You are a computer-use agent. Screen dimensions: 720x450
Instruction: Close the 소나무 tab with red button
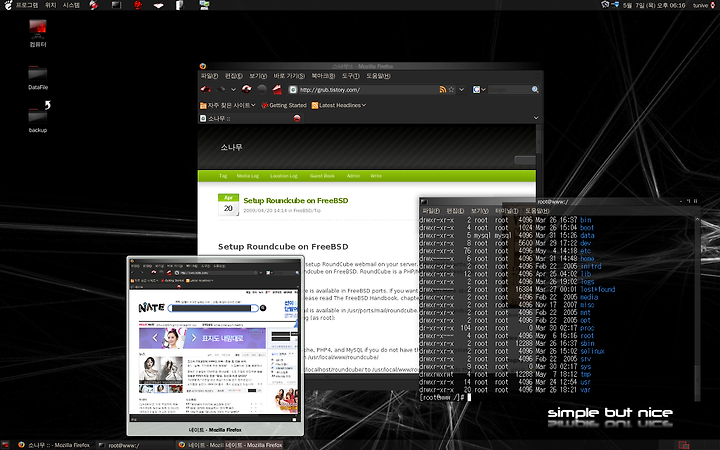tap(297, 118)
